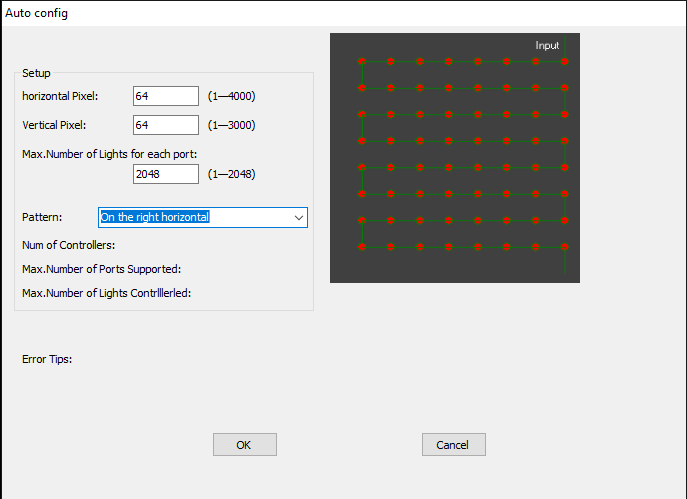Focus the Max lights per port field
Screen dimensions: 687x499
pyautogui.click(x=166, y=174)
